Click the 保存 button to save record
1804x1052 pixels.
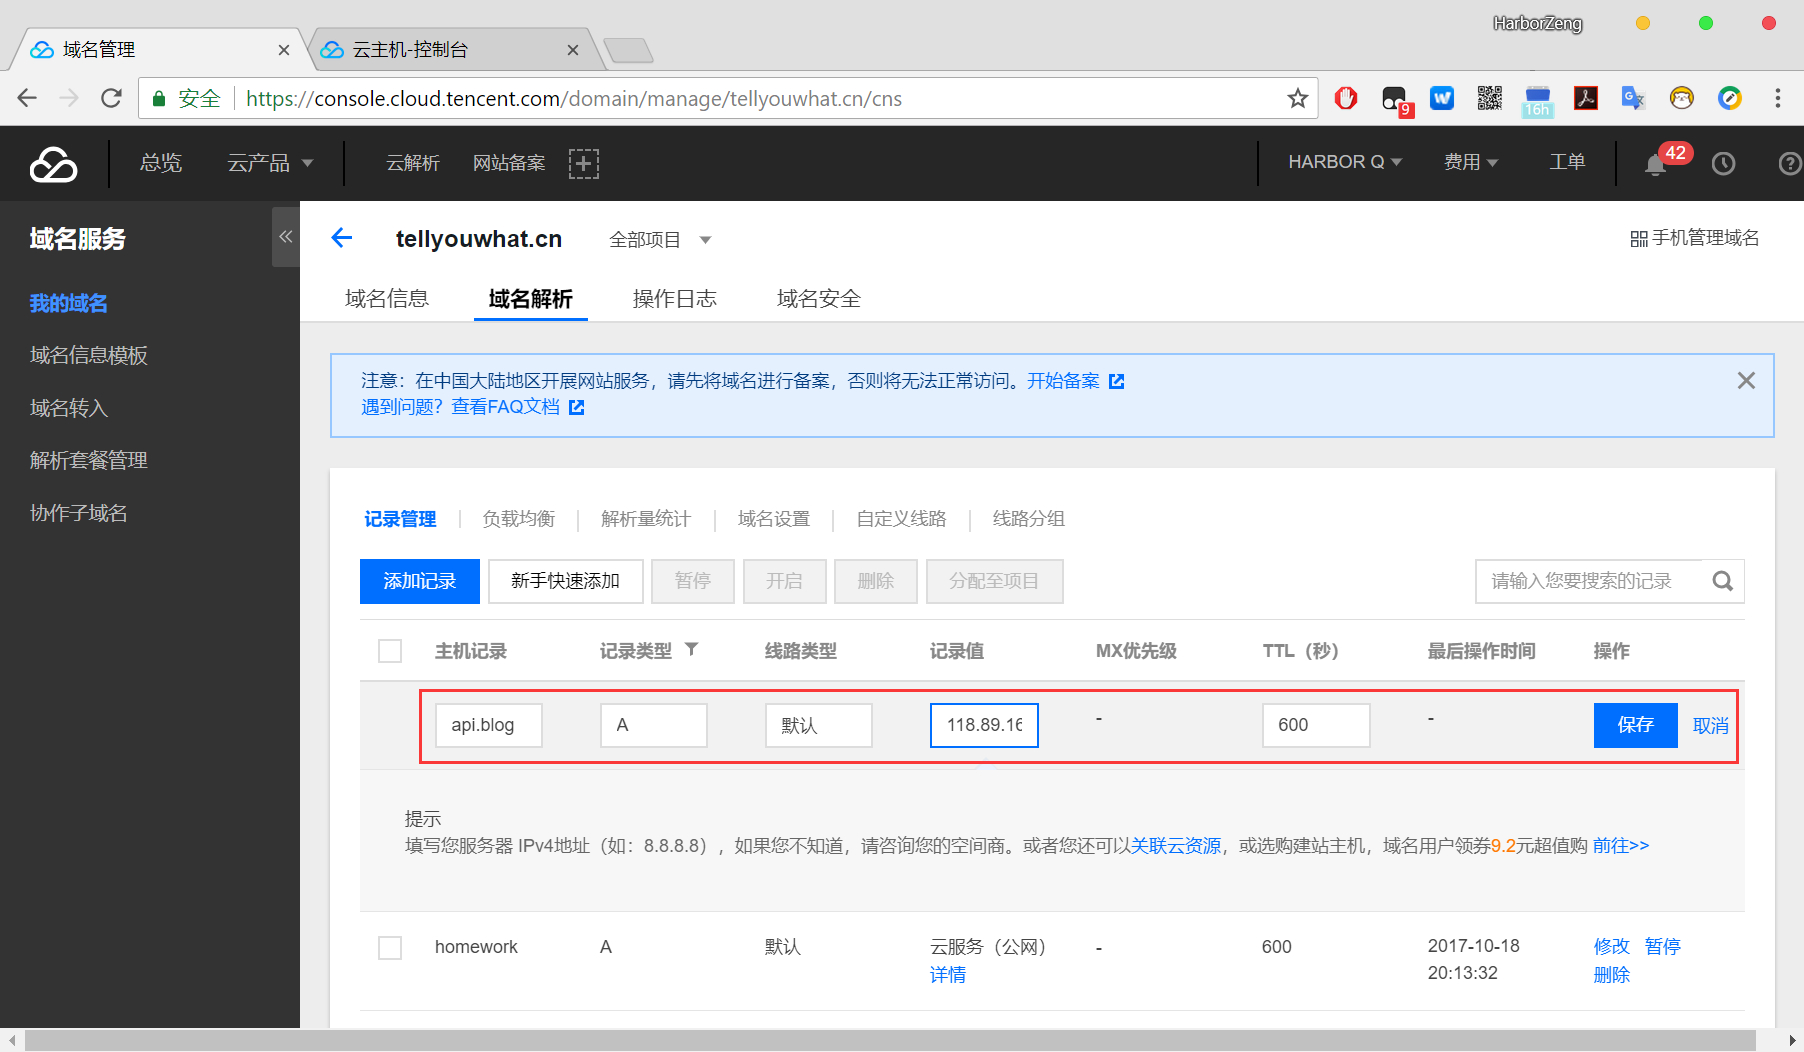(1635, 725)
